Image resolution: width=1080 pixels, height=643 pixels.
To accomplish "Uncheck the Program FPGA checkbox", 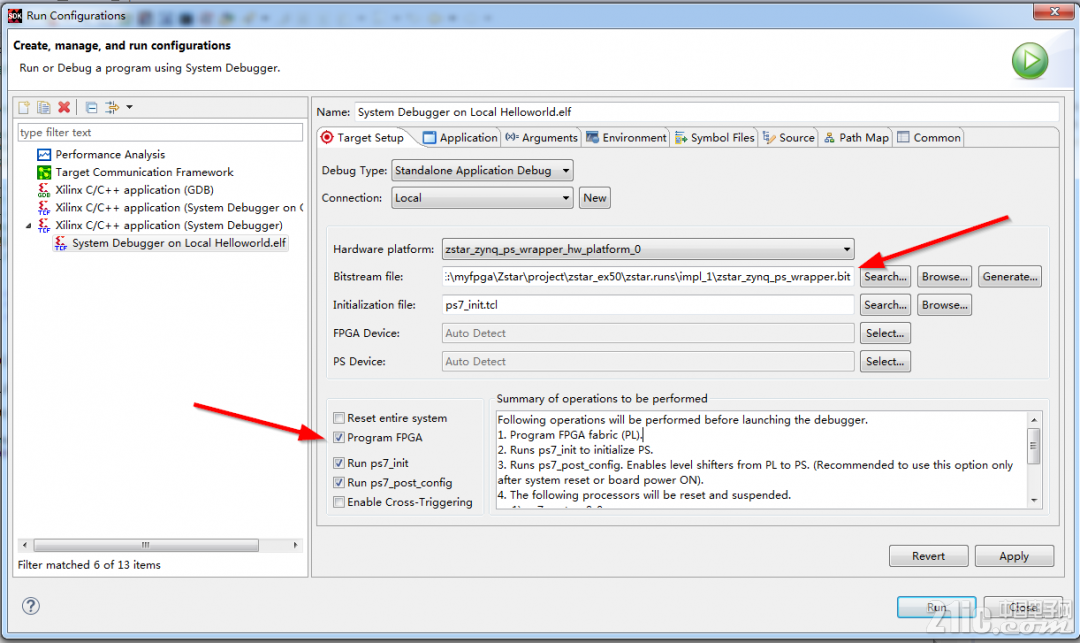I will click(339, 437).
